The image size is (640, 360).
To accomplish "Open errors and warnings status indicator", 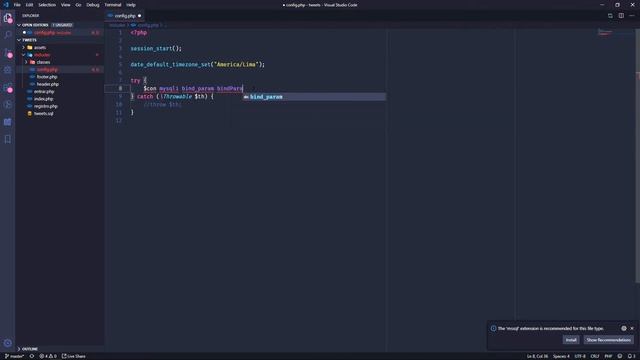I will tap(48, 356).
